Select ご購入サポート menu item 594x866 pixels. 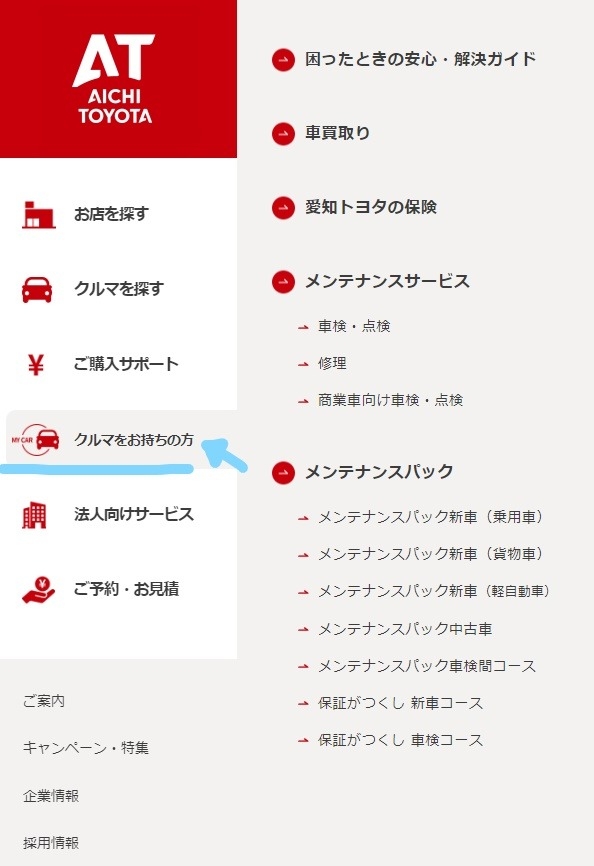click(x=126, y=364)
